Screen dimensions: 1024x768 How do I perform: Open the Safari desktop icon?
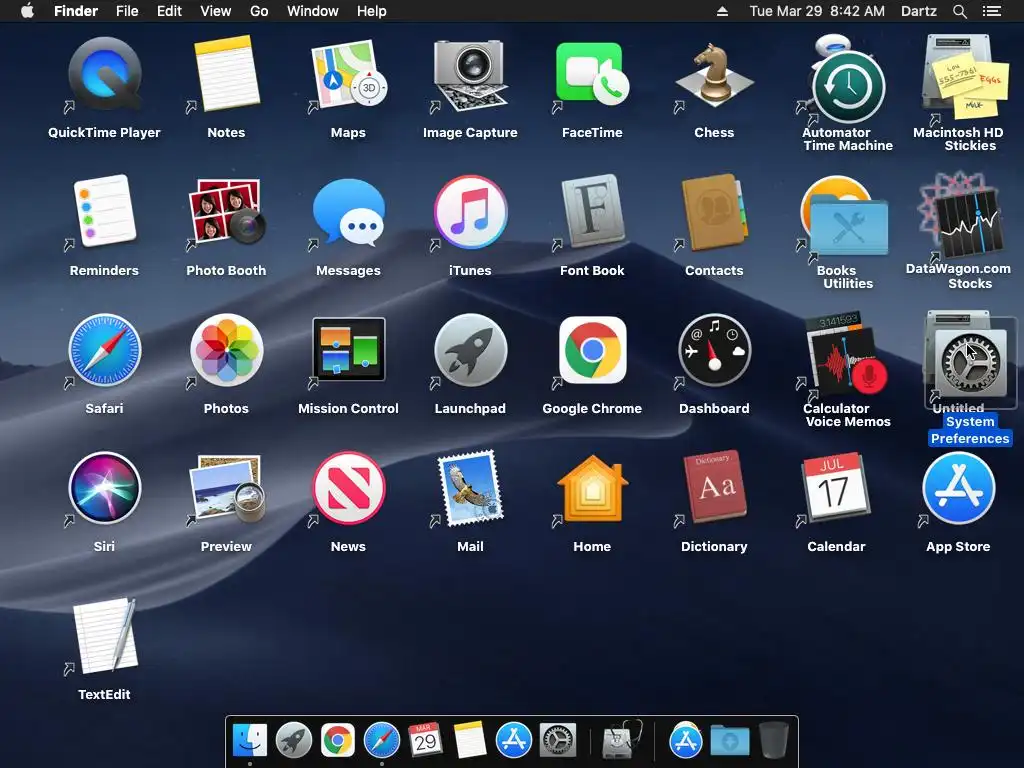point(104,349)
